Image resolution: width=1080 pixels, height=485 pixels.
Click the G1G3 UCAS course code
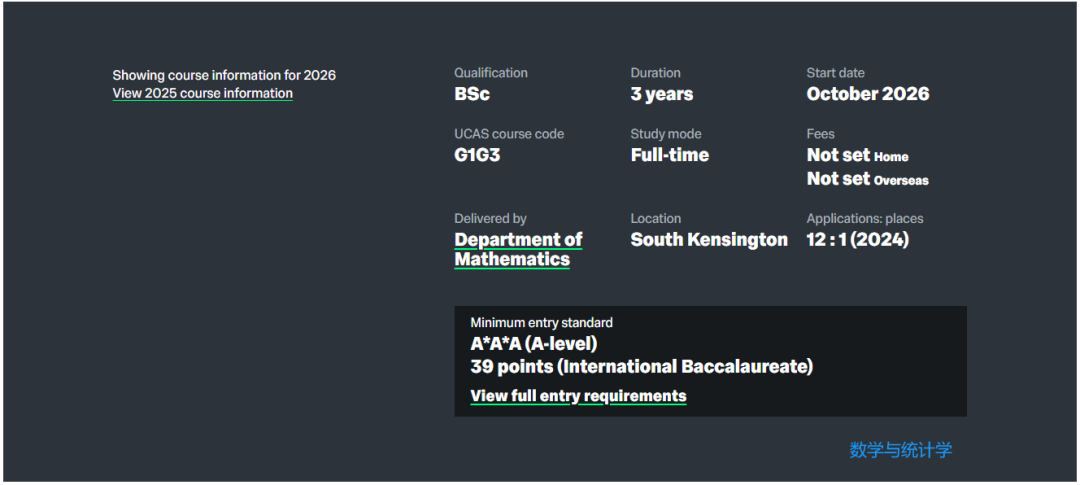click(x=477, y=155)
